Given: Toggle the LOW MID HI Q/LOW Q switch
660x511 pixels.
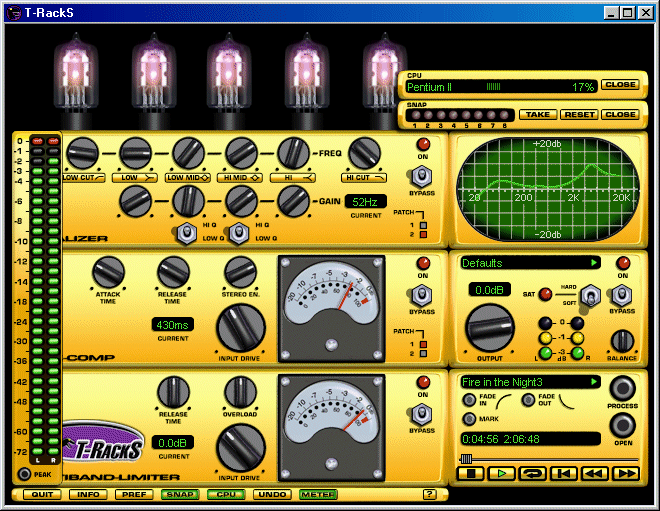Looking at the screenshot, I should tap(187, 233).
